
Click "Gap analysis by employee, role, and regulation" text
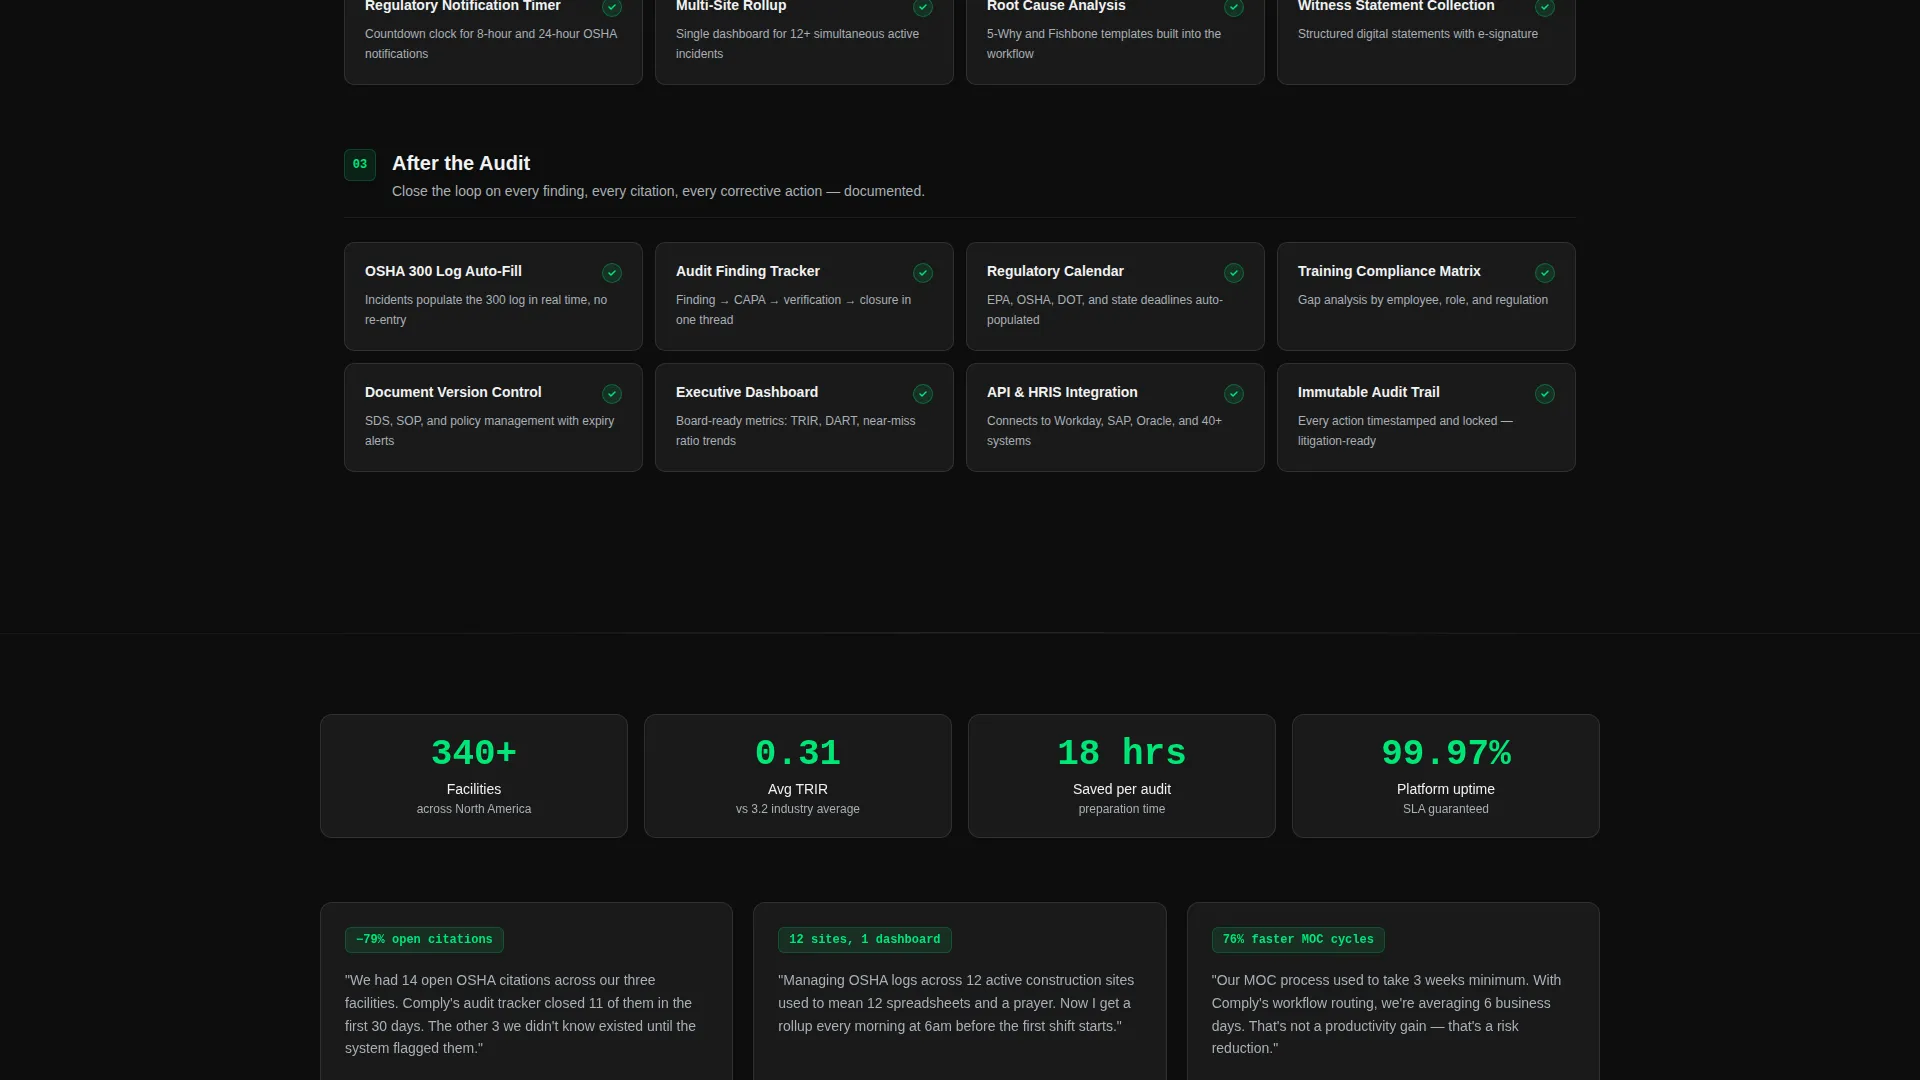(x=1423, y=300)
